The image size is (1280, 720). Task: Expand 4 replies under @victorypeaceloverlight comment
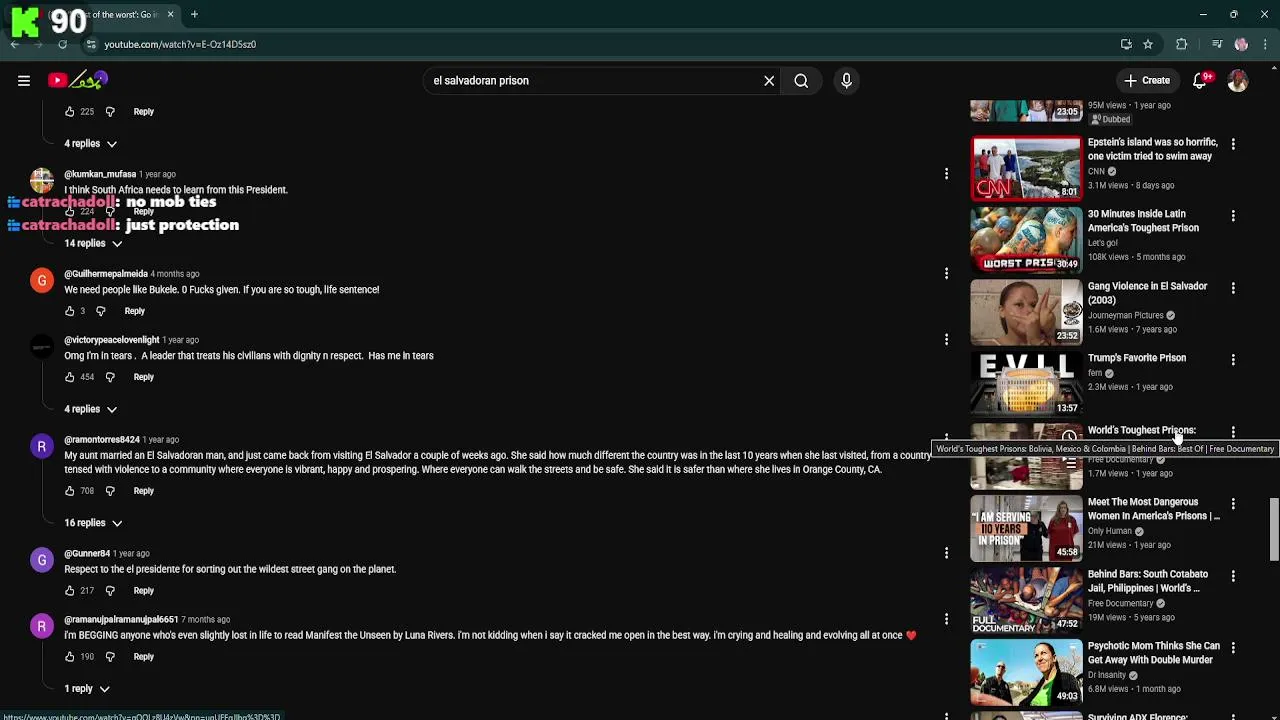pyautogui.click(x=90, y=409)
